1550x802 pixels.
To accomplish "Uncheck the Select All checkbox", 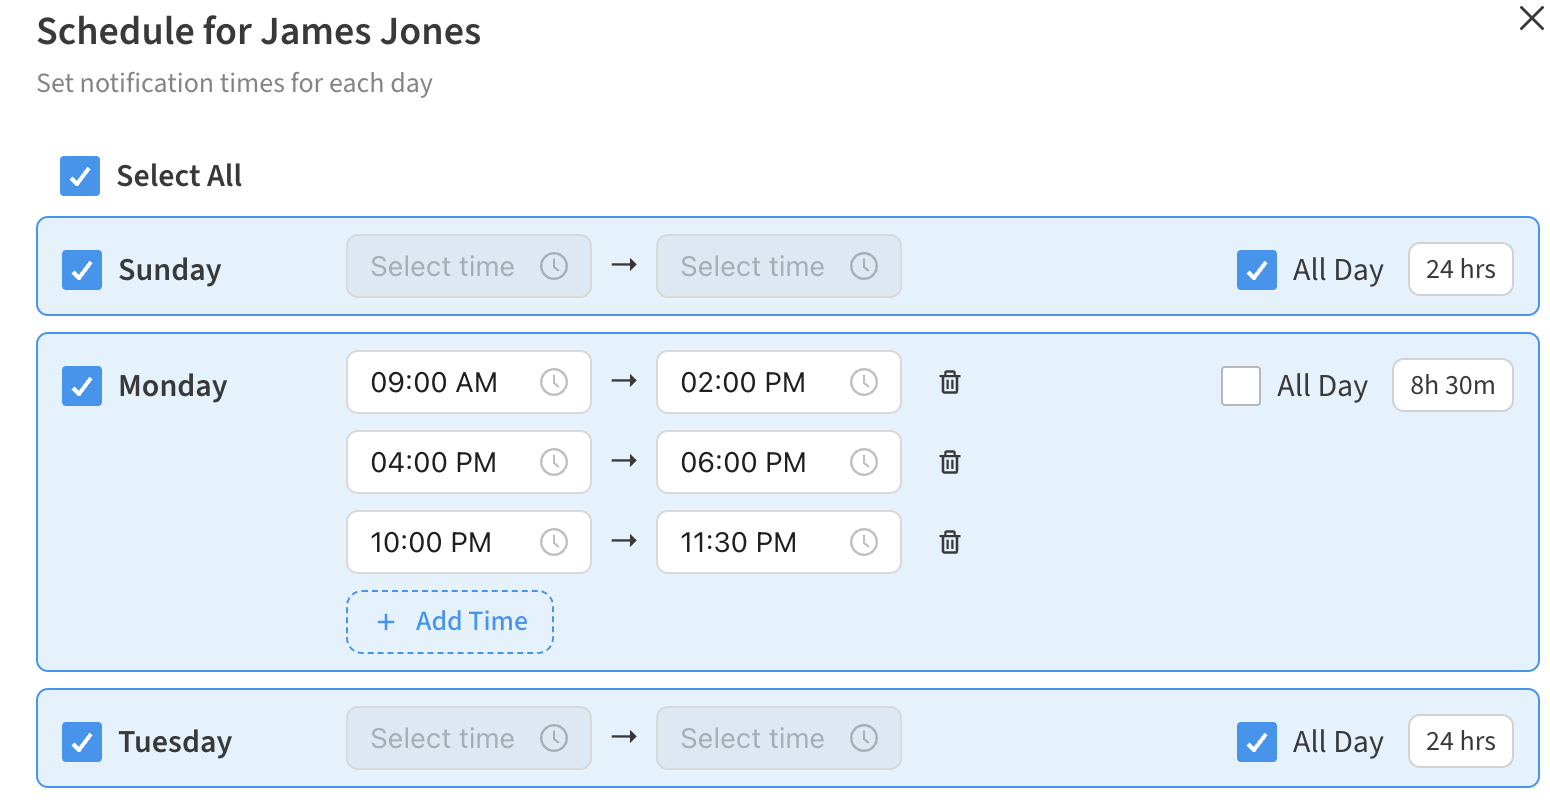I will tap(80, 176).
